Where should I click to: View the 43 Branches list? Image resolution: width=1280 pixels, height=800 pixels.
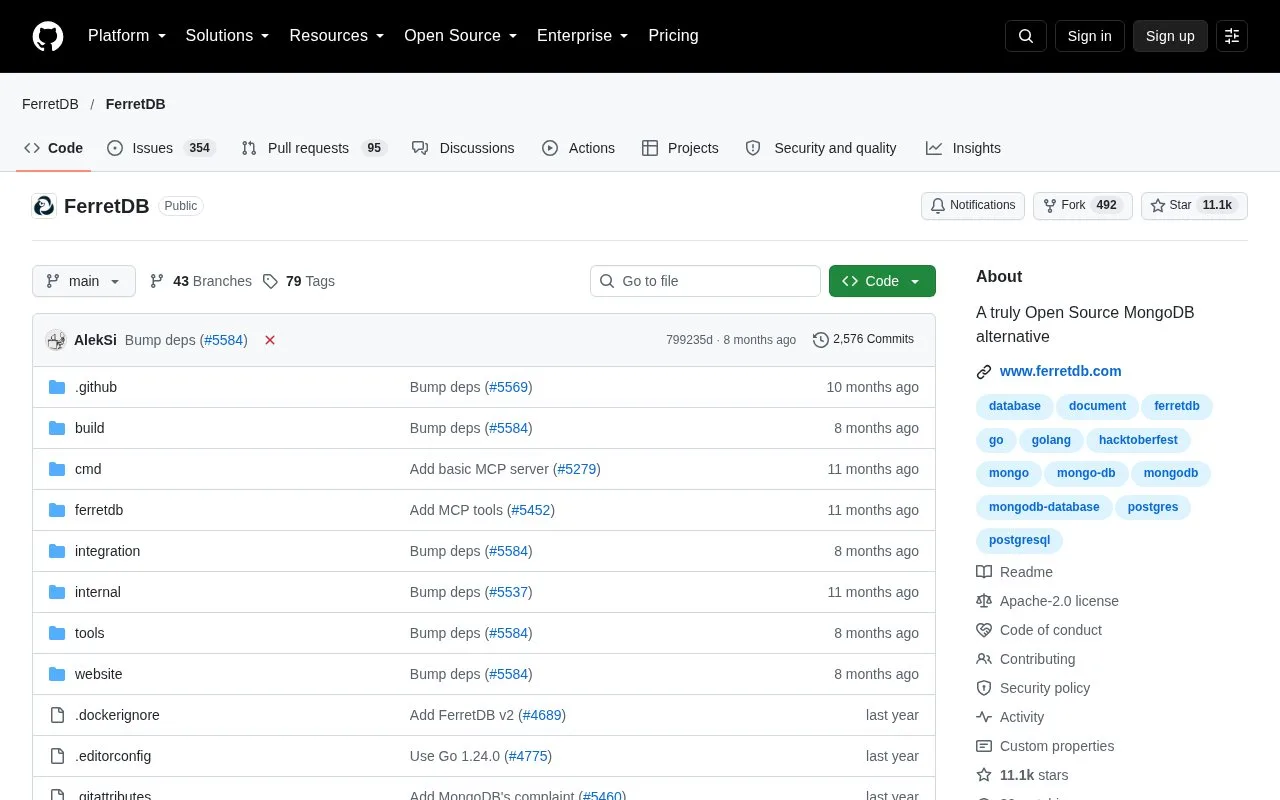(201, 281)
